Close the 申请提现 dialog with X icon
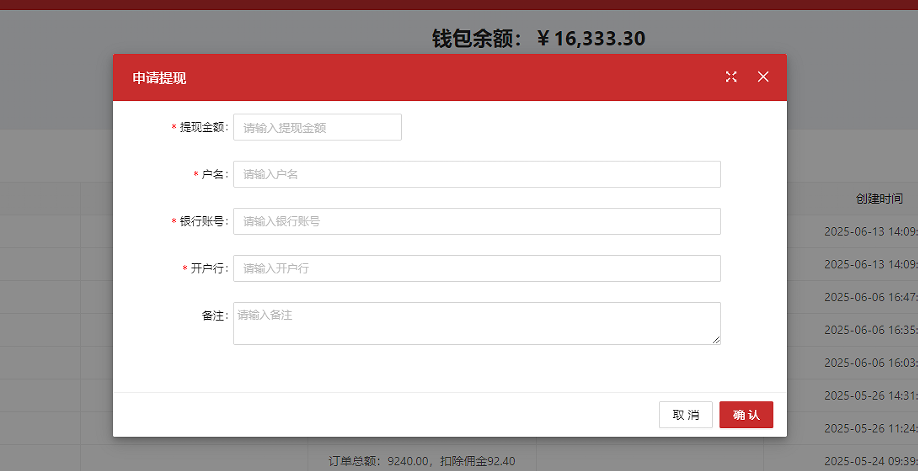The width and height of the screenshot is (918, 471). coord(763,77)
